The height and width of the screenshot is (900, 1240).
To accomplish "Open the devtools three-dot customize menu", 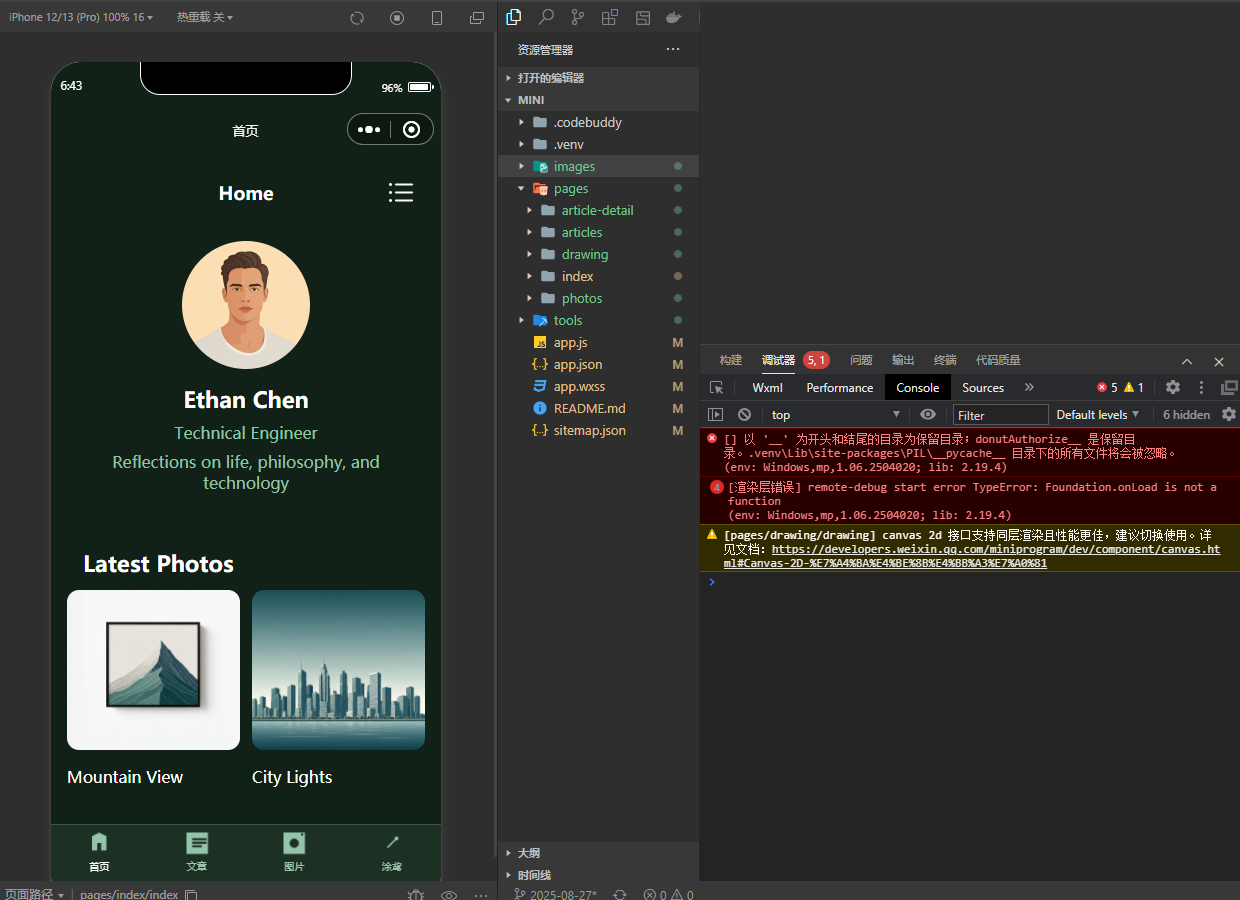I will pyautogui.click(x=1201, y=387).
